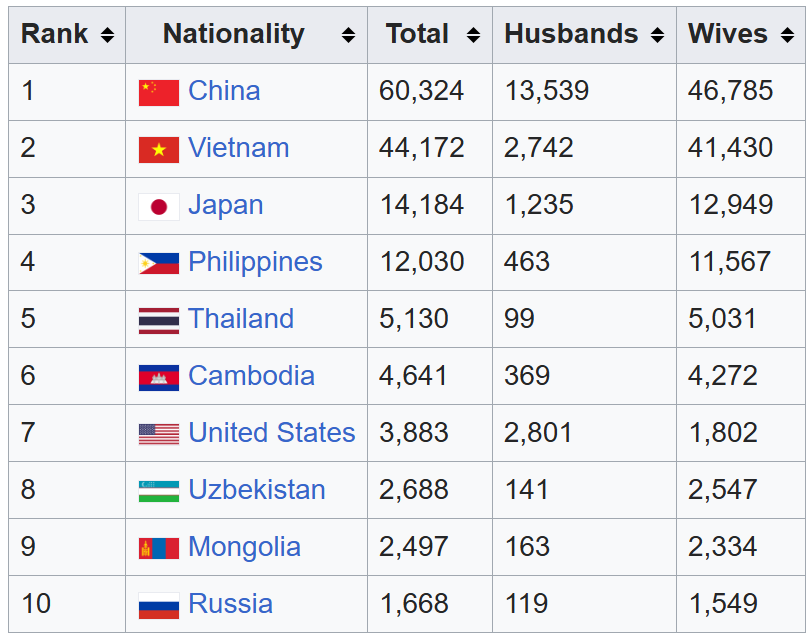
Task: Sort table by Total column arrows
Action: coord(473,35)
